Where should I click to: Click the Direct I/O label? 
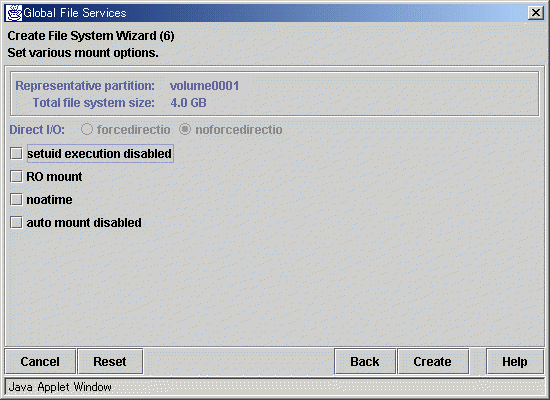pyautogui.click(x=37, y=130)
